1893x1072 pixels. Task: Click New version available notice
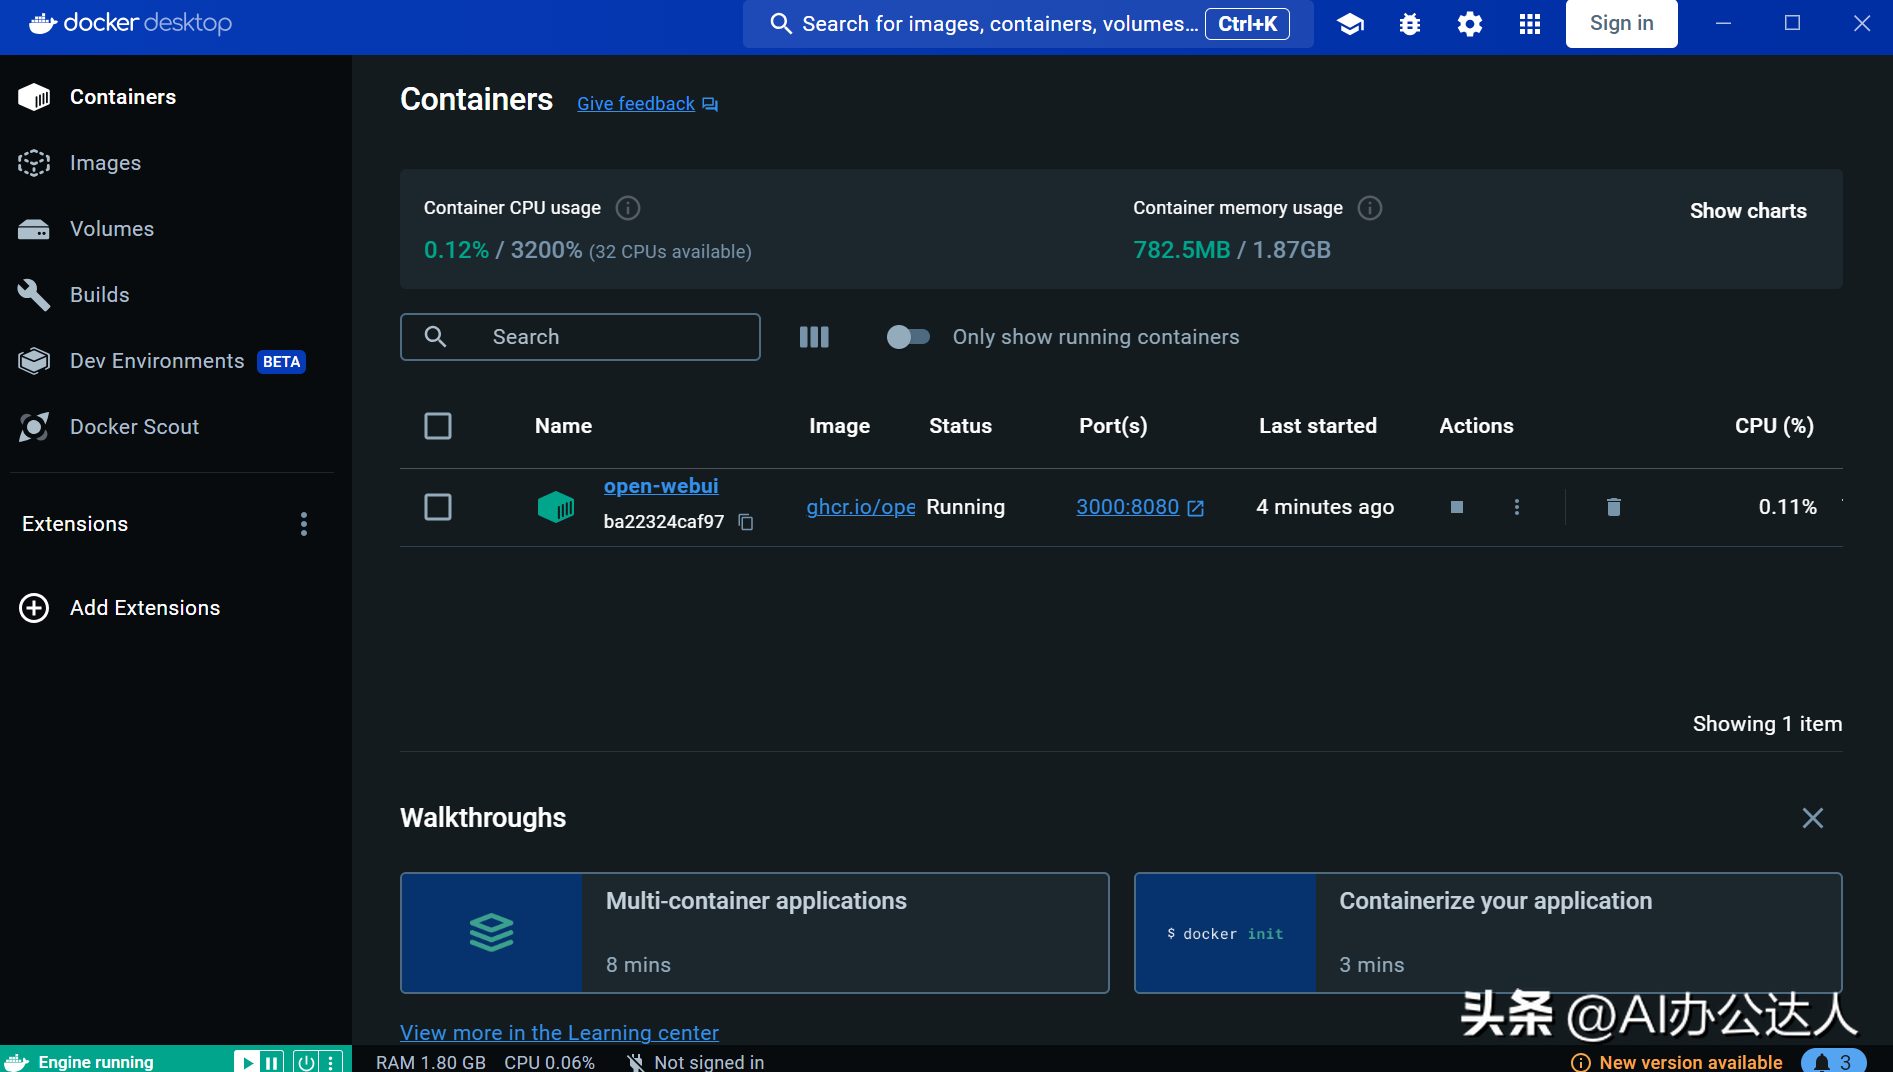[1677, 1062]
